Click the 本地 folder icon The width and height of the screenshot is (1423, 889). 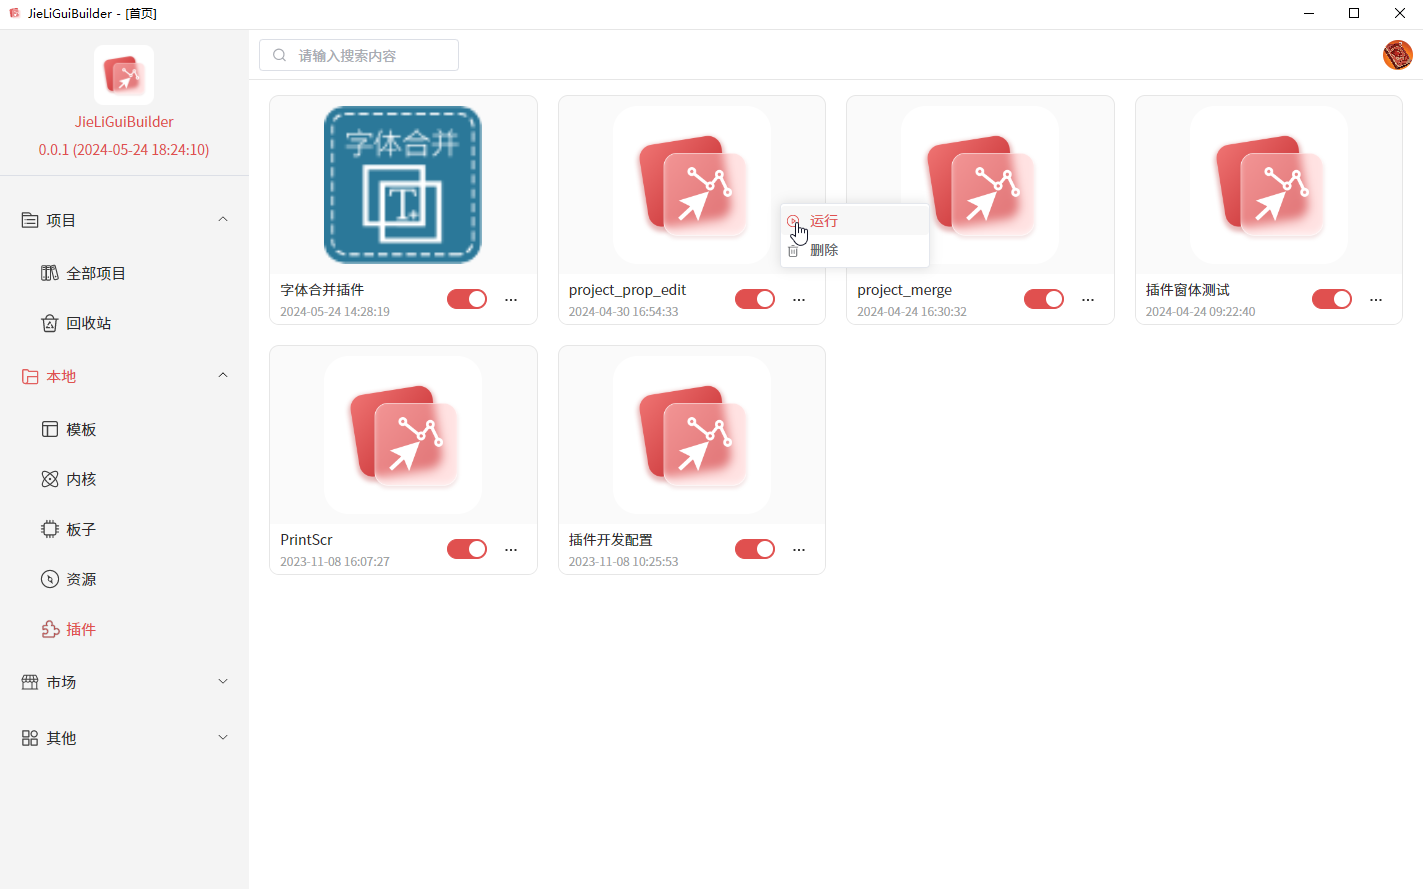pos(30,376)
